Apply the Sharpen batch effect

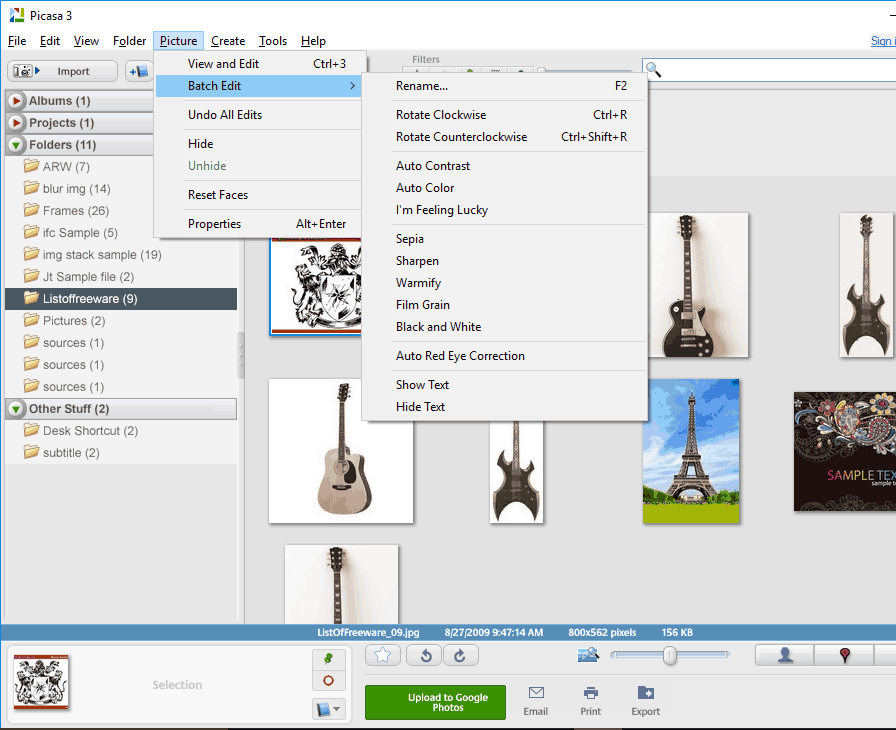pos(505,261)
